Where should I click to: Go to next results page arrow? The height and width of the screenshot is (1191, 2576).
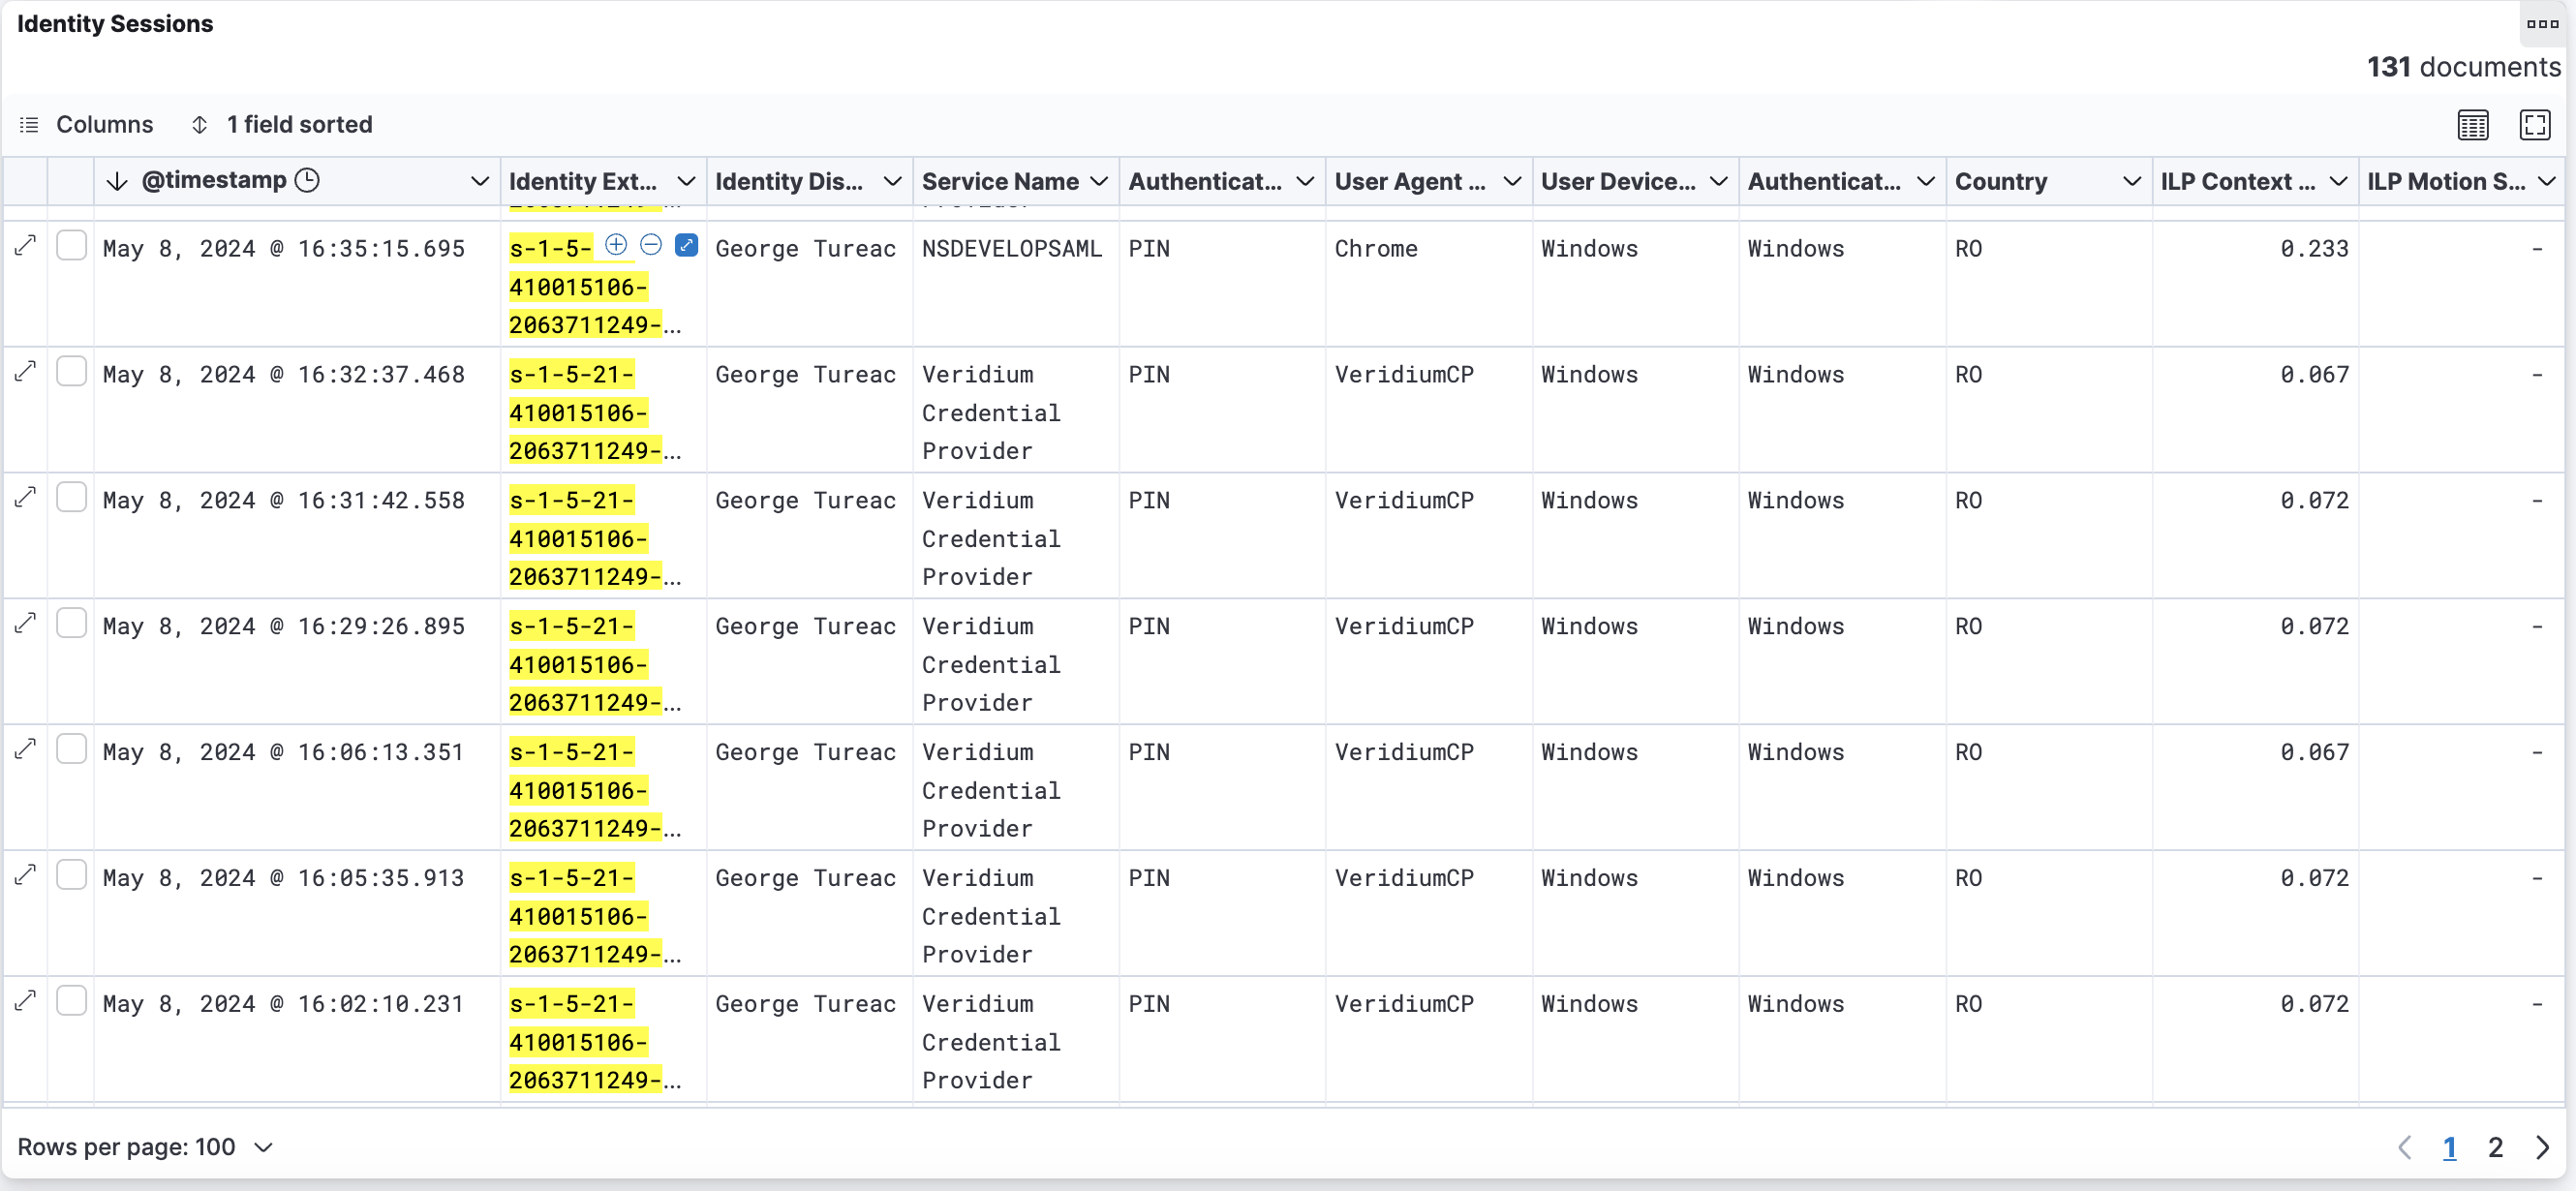pos(2542,1147)
